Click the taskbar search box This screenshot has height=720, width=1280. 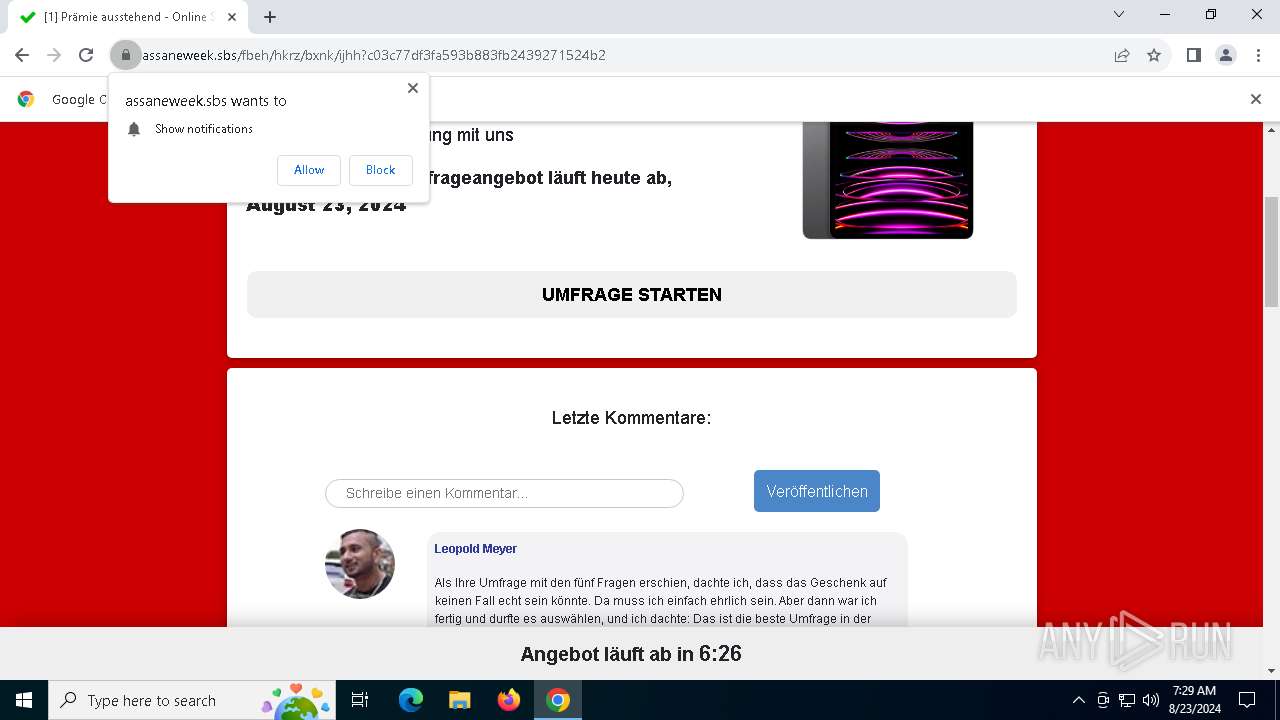[x=193, y=700]
